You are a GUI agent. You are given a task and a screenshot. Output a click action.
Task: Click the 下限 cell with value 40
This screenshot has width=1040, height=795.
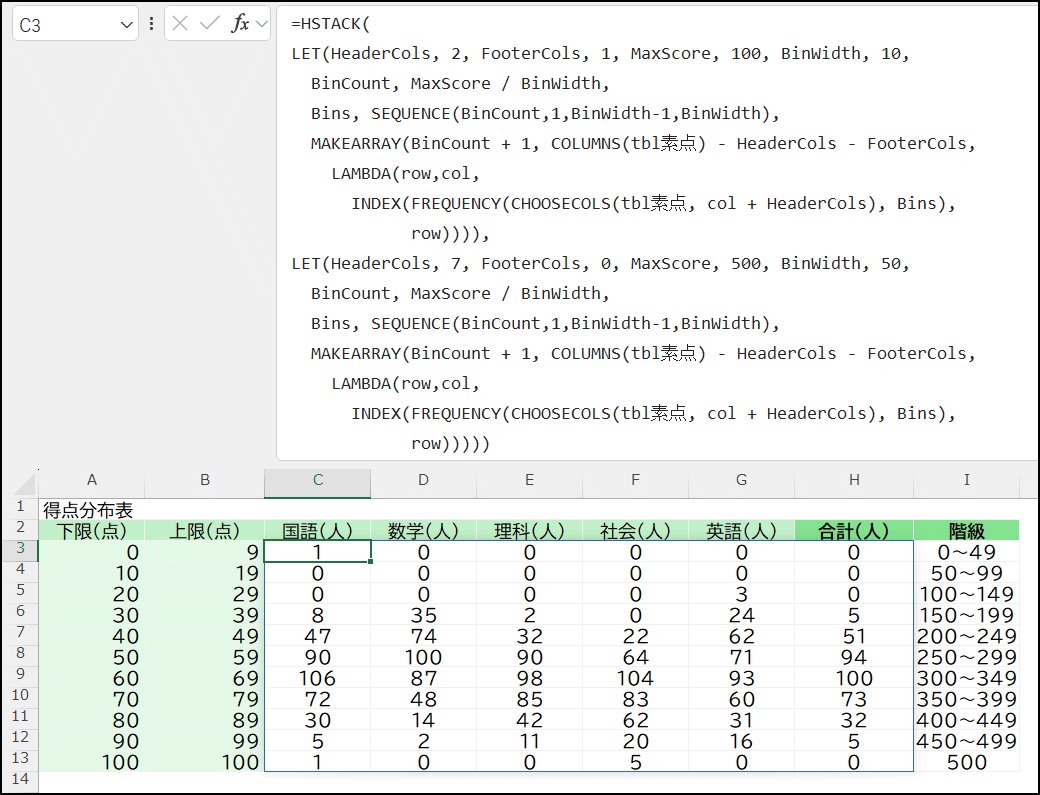point(92,636)
